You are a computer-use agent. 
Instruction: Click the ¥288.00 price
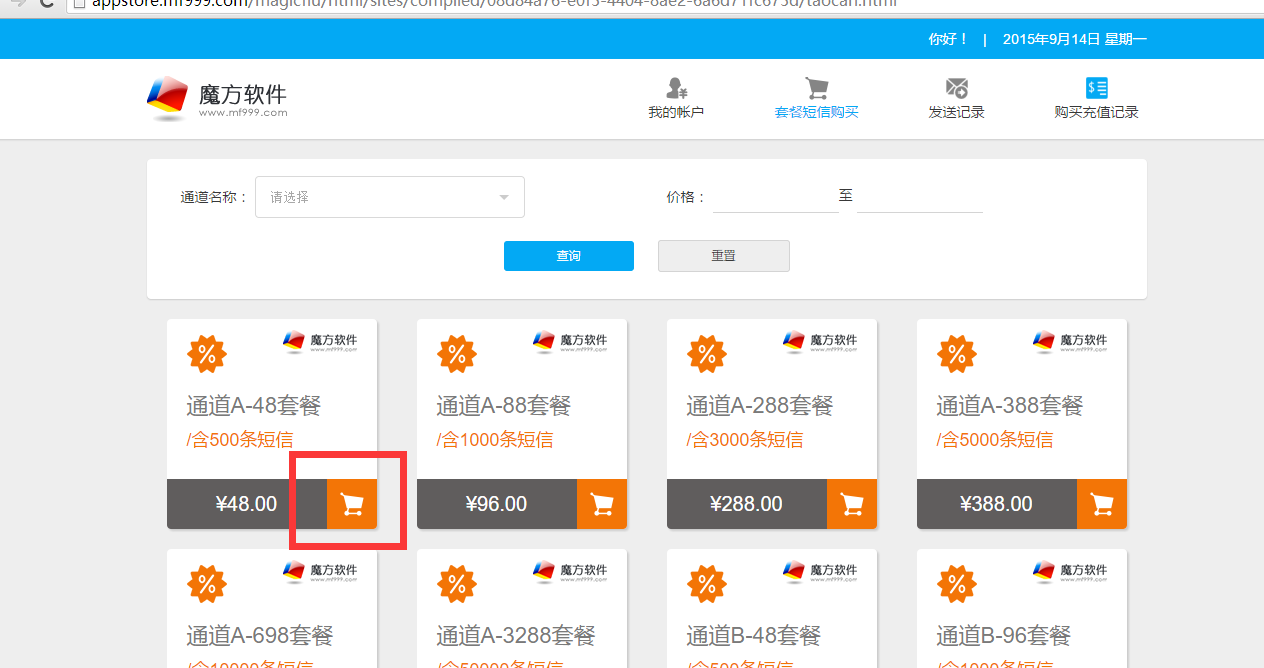[x=746, y=504]
